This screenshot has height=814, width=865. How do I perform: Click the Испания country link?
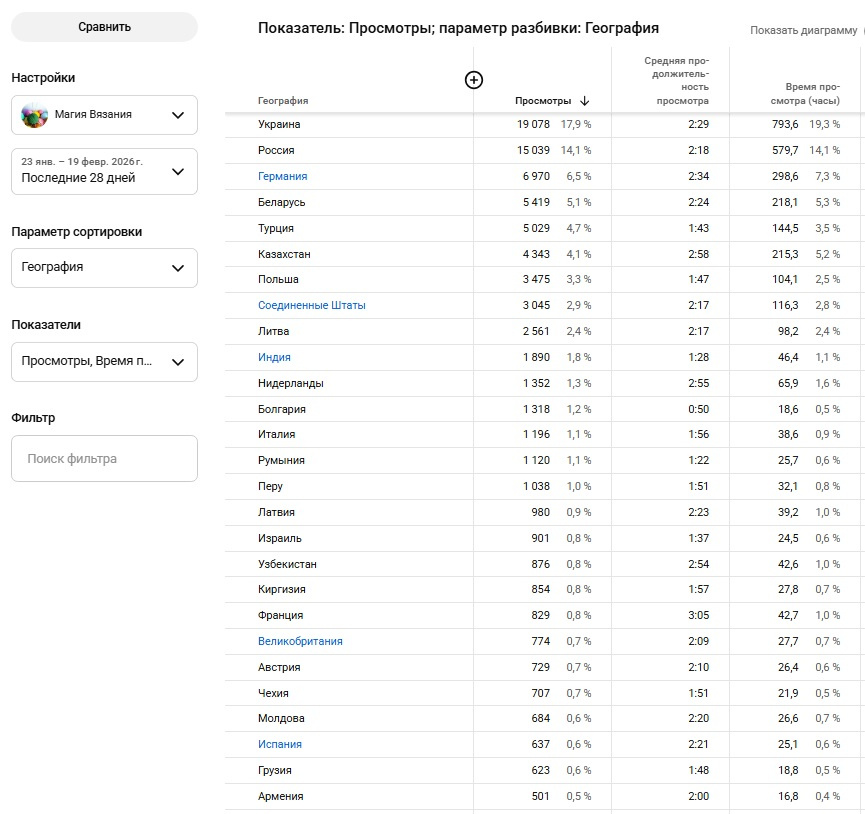pyautogui.click(x=279, y=744)
